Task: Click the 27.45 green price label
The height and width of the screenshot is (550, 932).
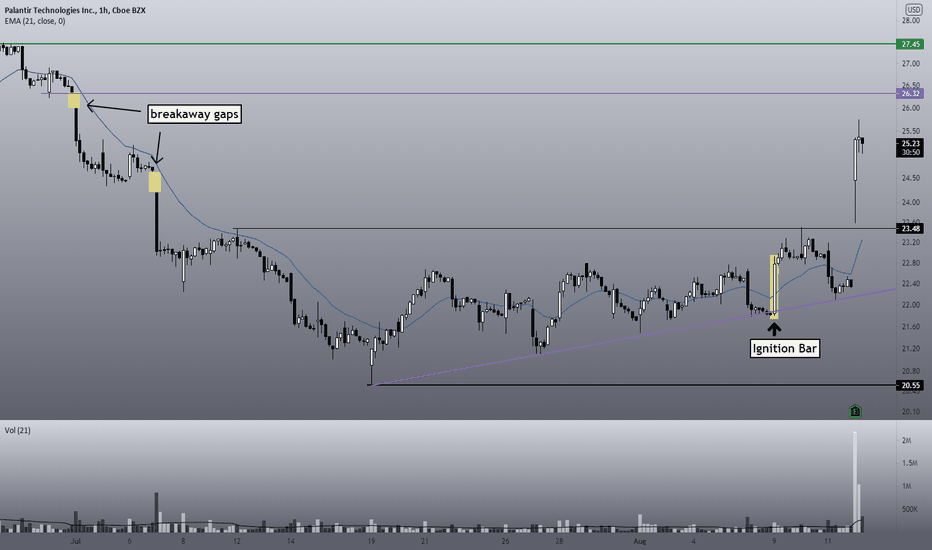Action: [x=909, y=45]
